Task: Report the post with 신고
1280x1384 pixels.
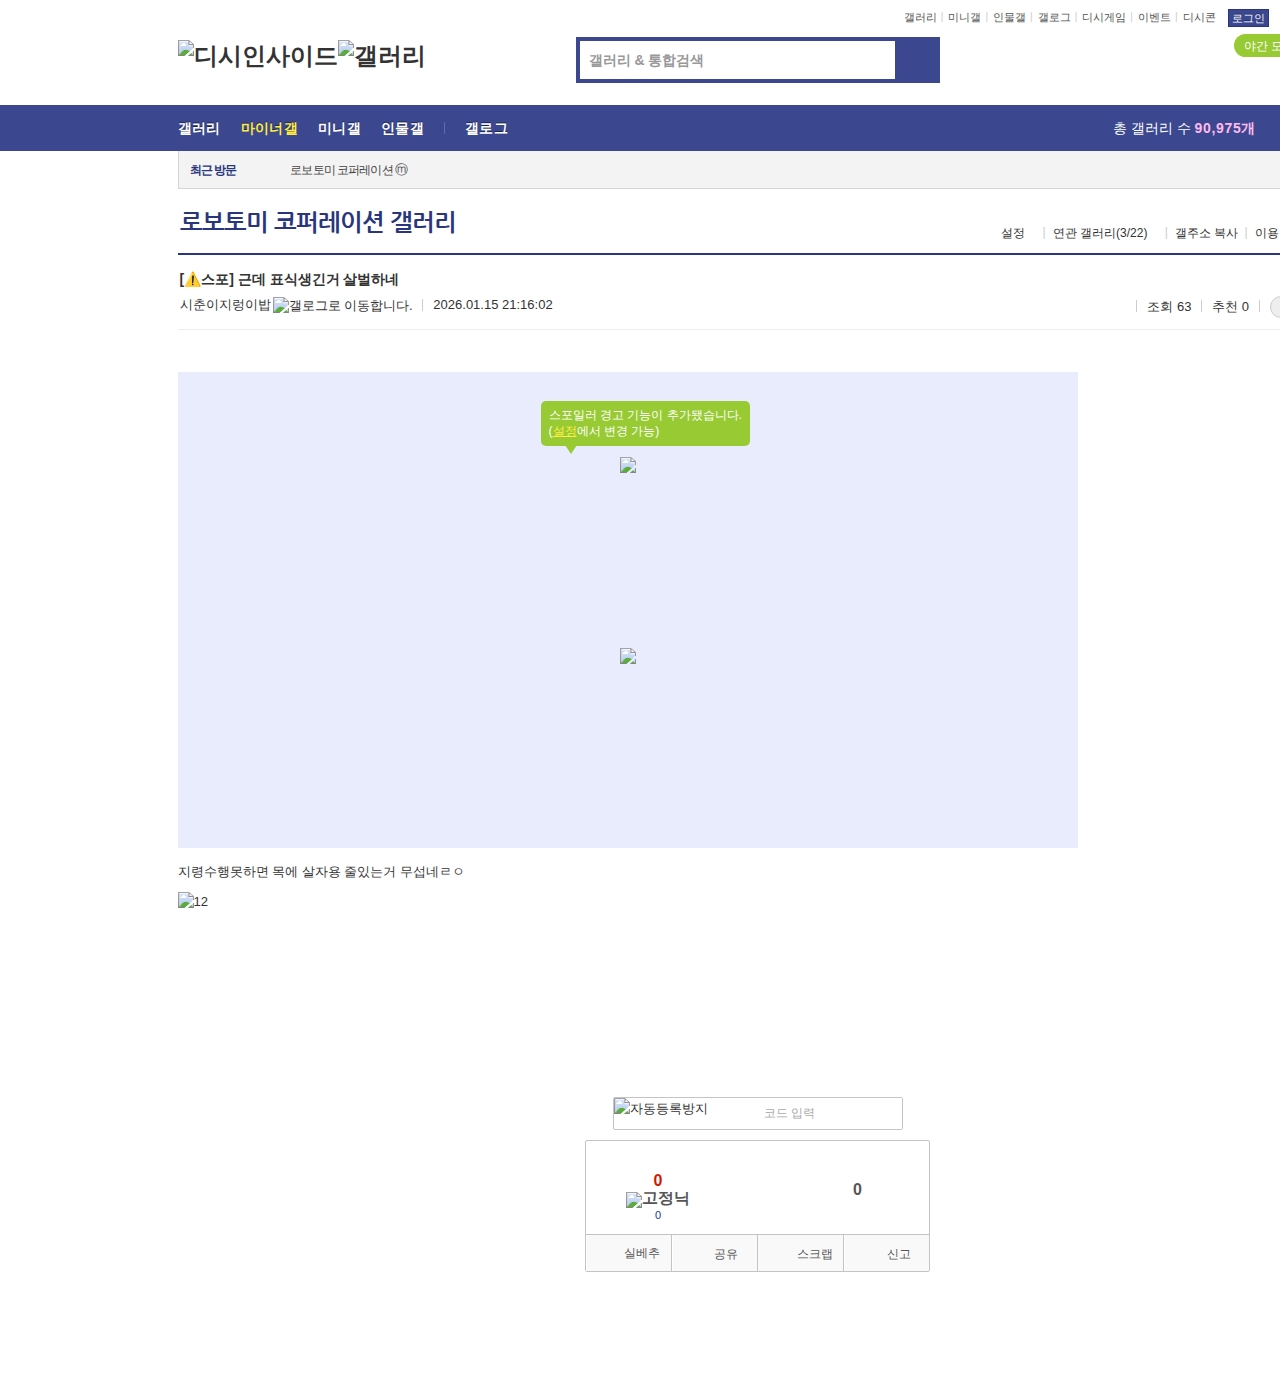Action: tap(899, 1253)
